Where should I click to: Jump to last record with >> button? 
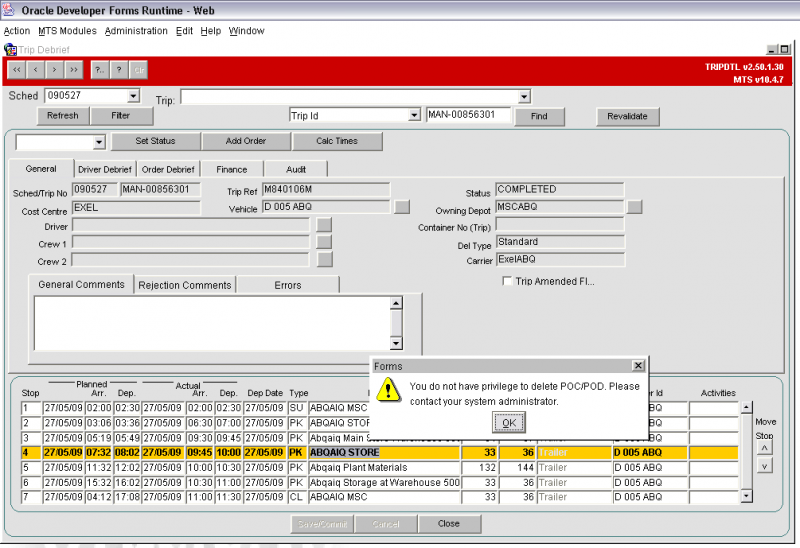tap(74, 69)
